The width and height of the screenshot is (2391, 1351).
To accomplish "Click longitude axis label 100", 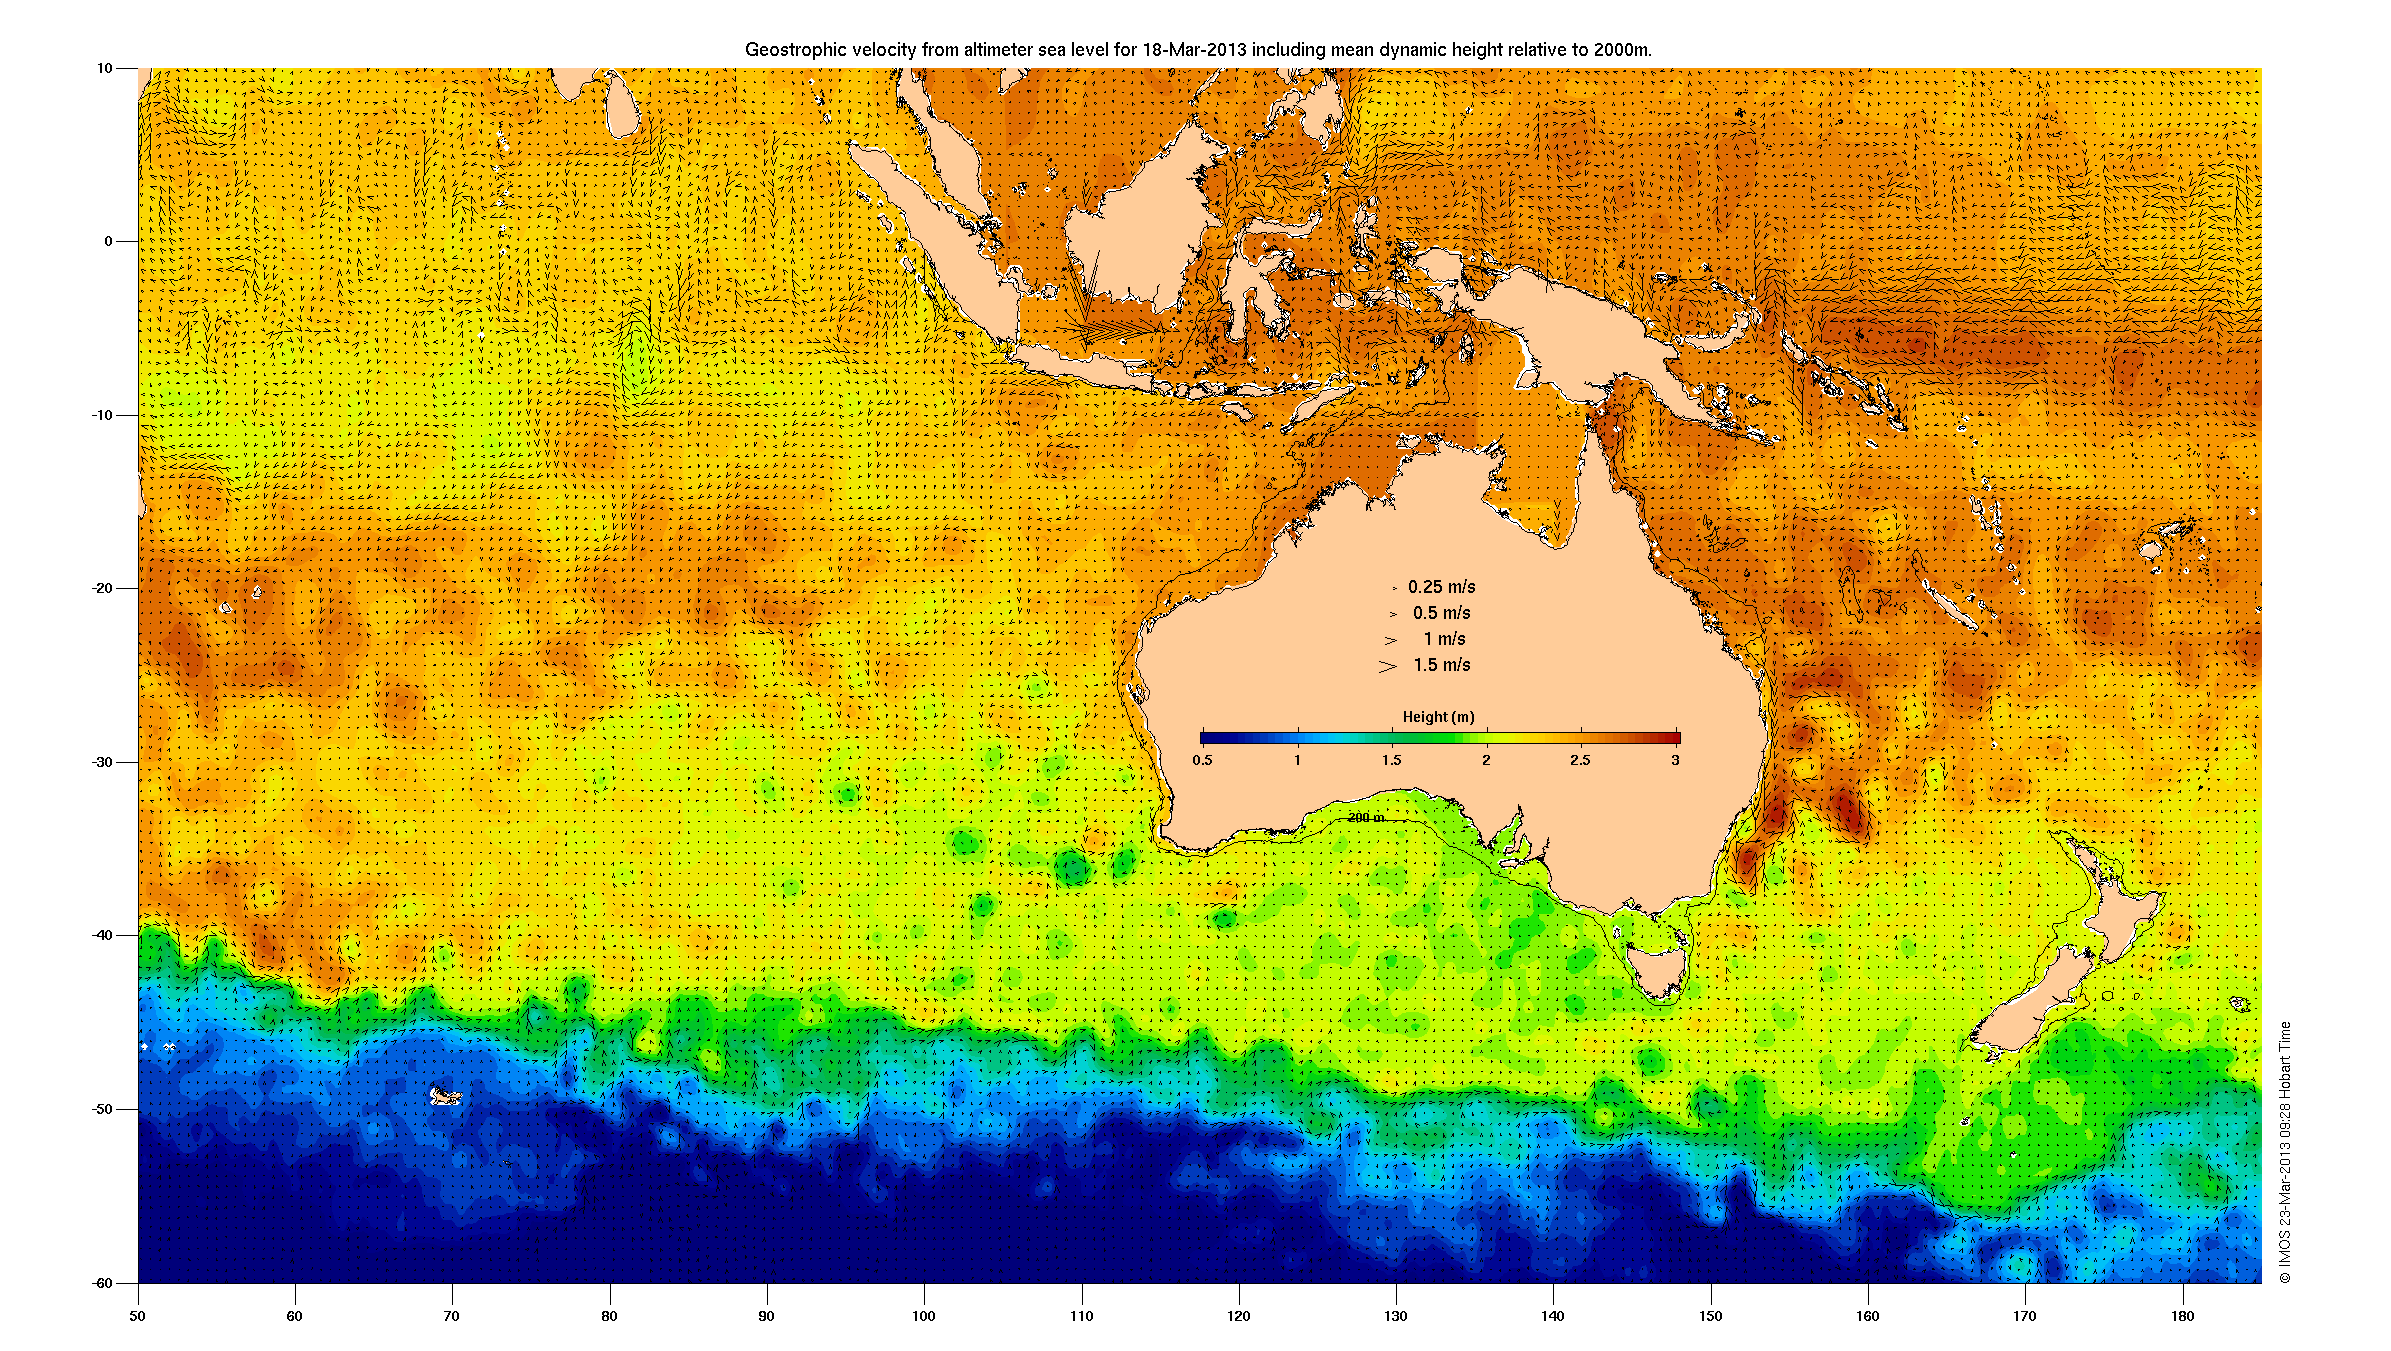I will [924, 1316].
